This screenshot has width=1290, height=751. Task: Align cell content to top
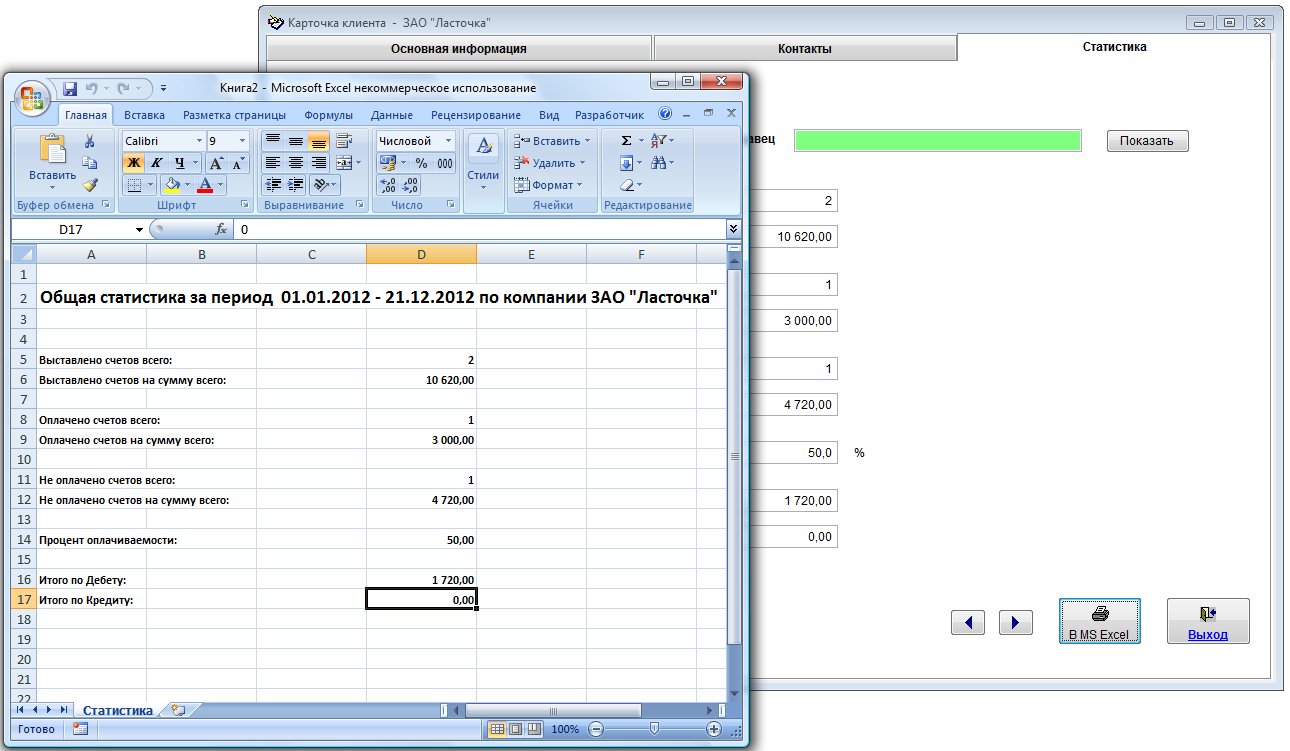272,141
